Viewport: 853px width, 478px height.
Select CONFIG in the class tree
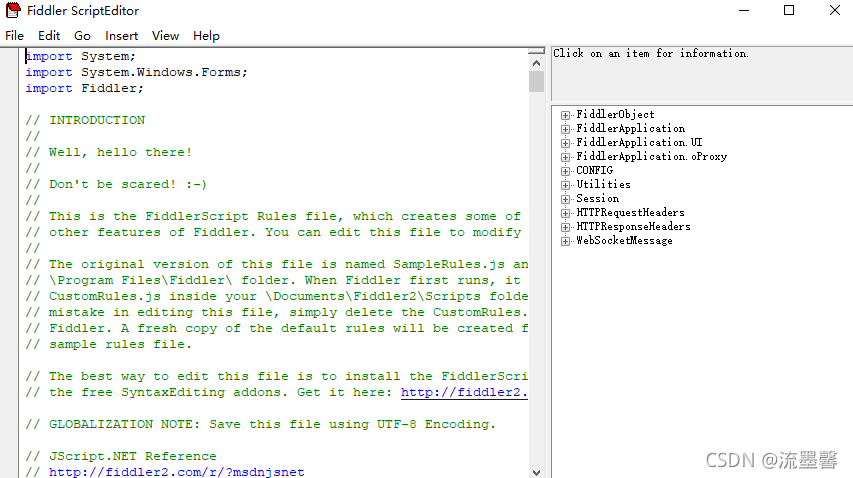(595, 171)
